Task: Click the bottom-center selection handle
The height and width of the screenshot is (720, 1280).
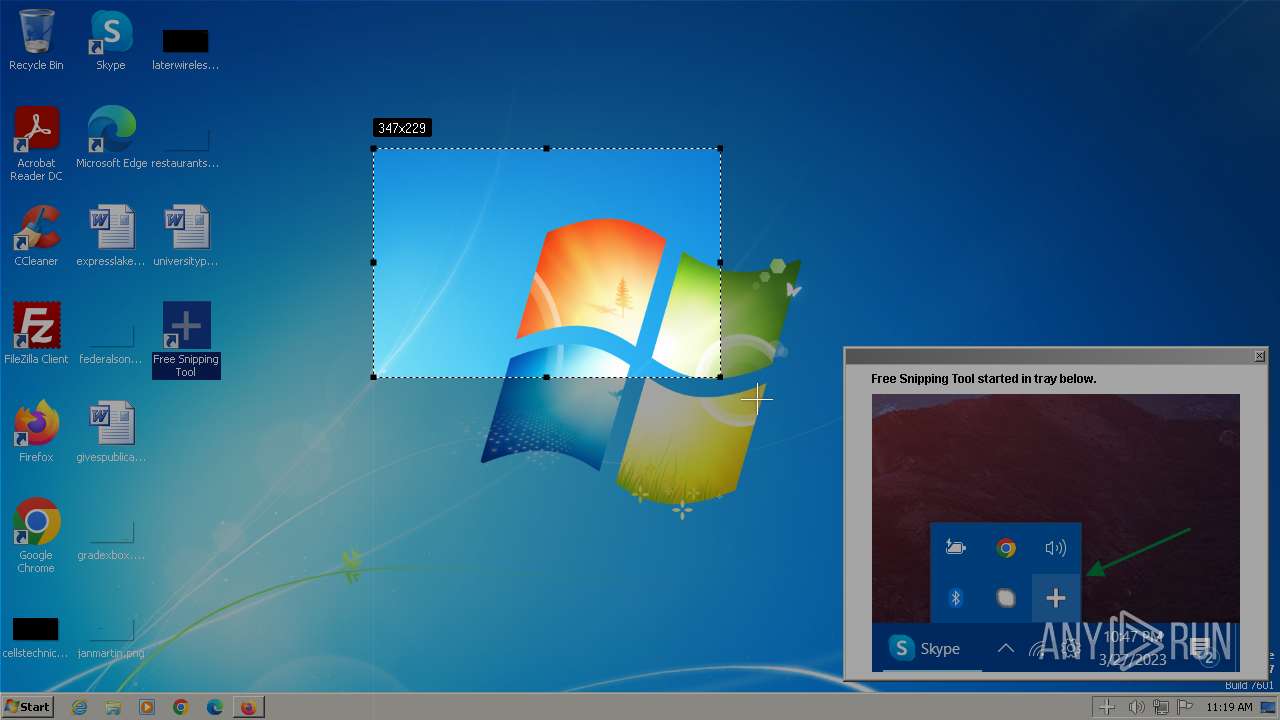Action: click(546, 377)
